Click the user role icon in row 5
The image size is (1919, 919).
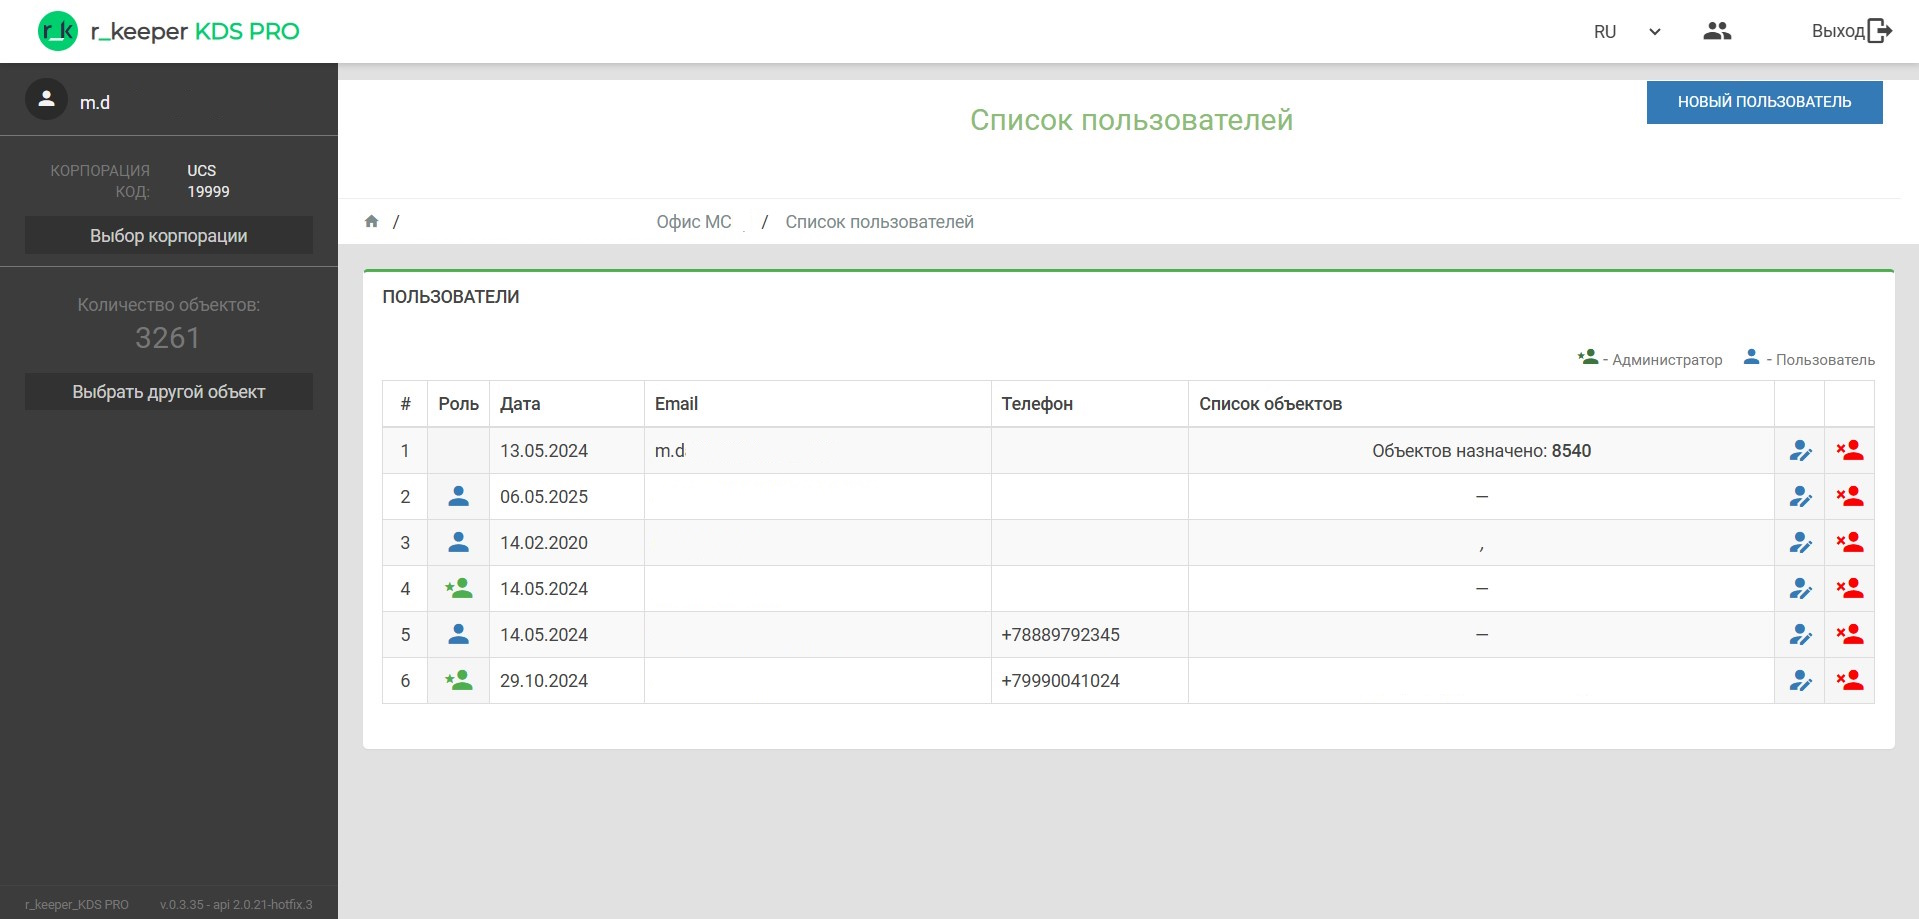tap(458, 635)
